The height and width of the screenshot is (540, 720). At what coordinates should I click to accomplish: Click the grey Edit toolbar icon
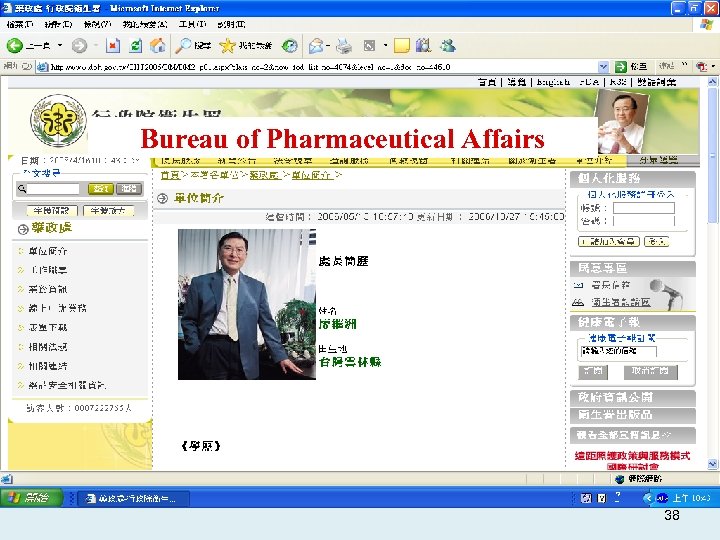point(369,45)
